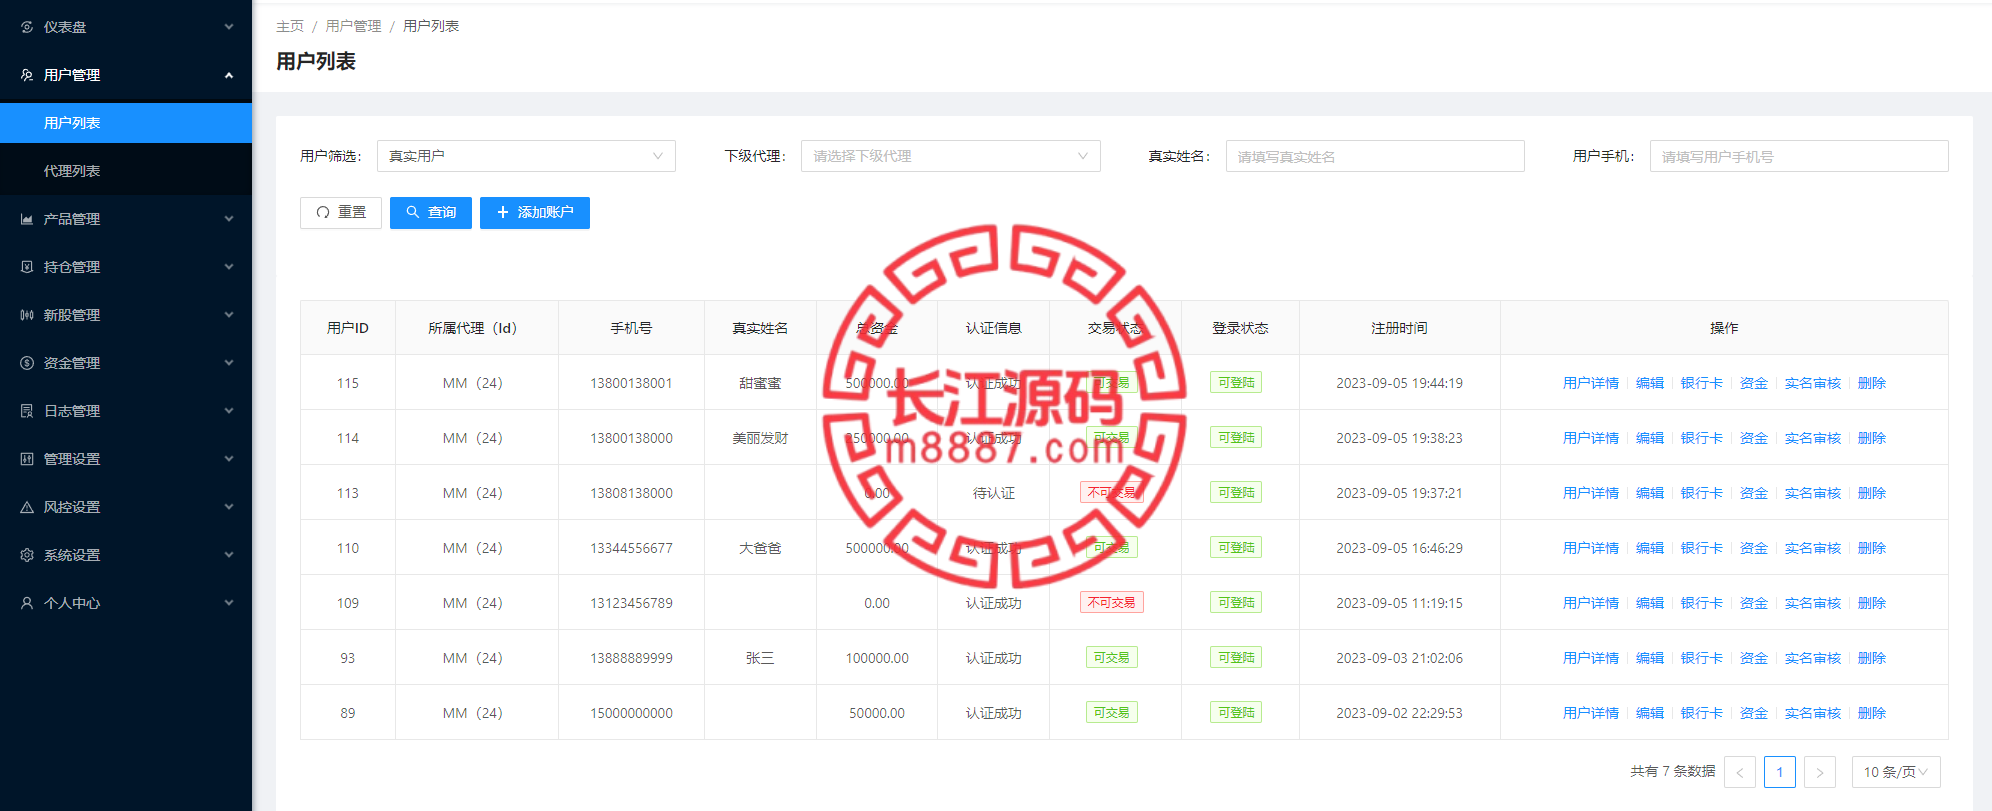Click the 共有 7 条数据 total text
This screenshot has height=811, width=1992.
point(1672,771)
